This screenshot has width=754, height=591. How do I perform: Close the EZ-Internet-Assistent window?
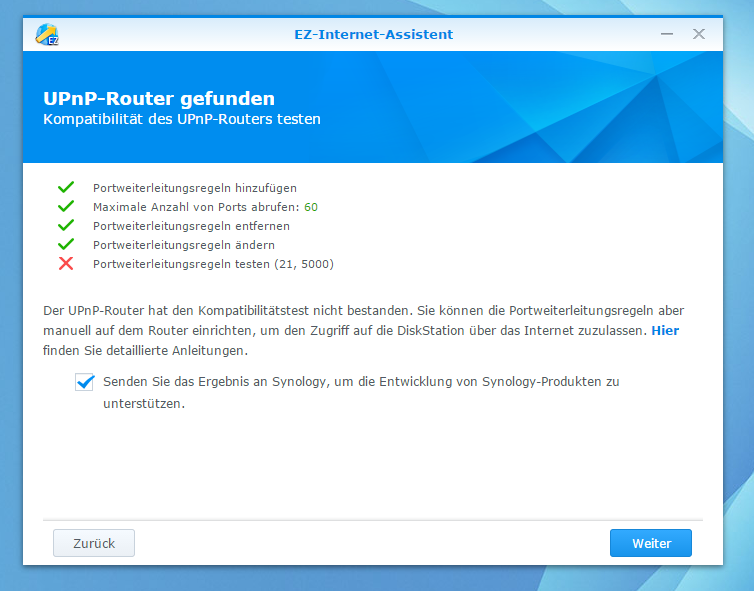pos(699,34)
